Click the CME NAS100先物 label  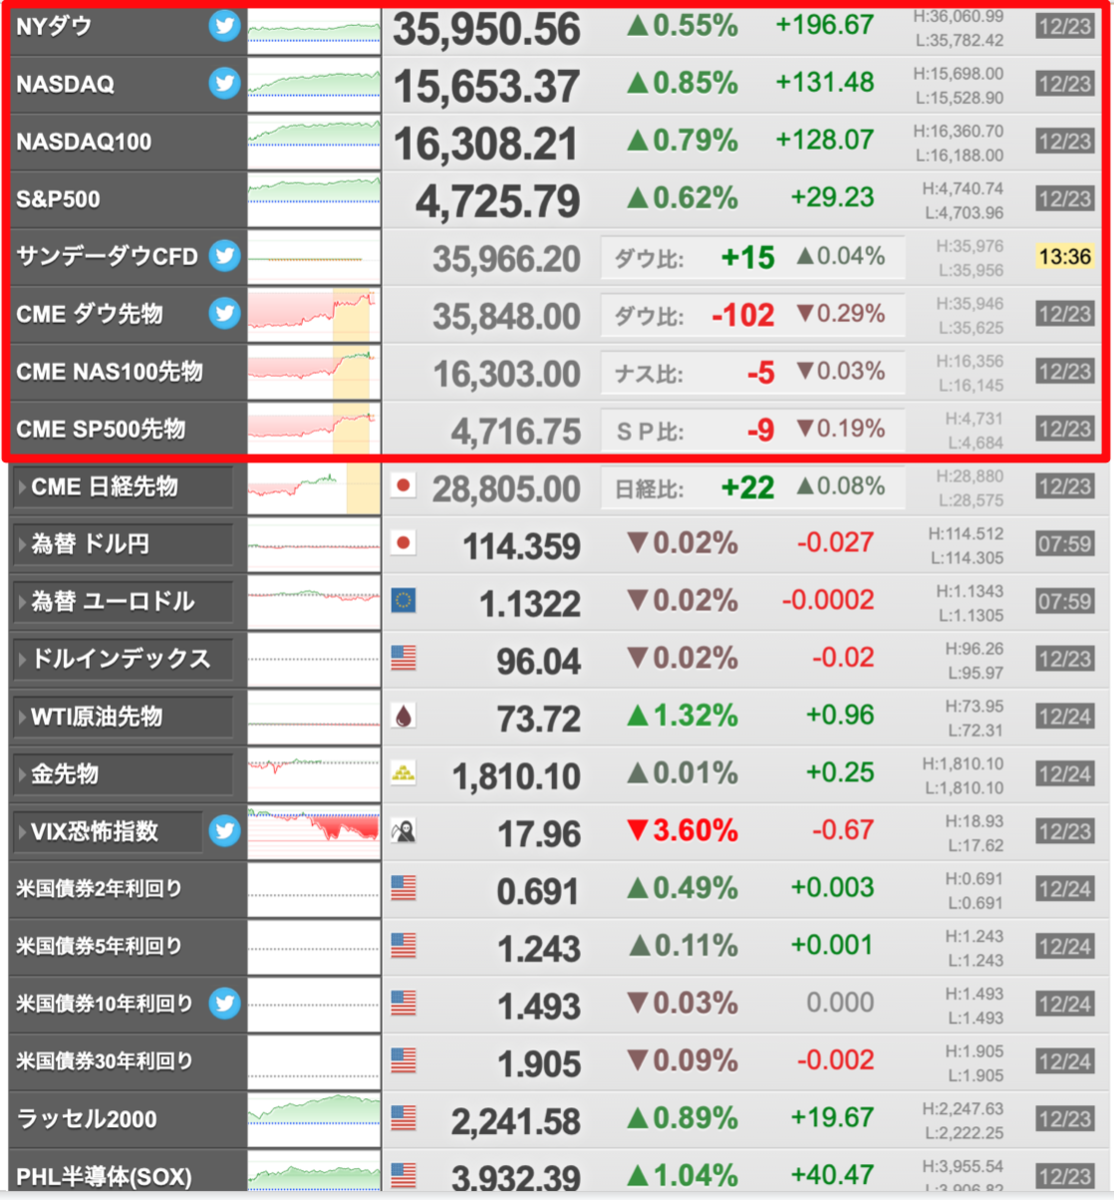(110, 371)
